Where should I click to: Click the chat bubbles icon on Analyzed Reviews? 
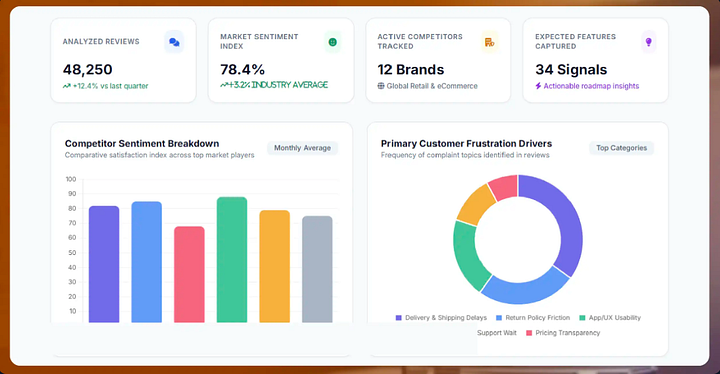174,42
